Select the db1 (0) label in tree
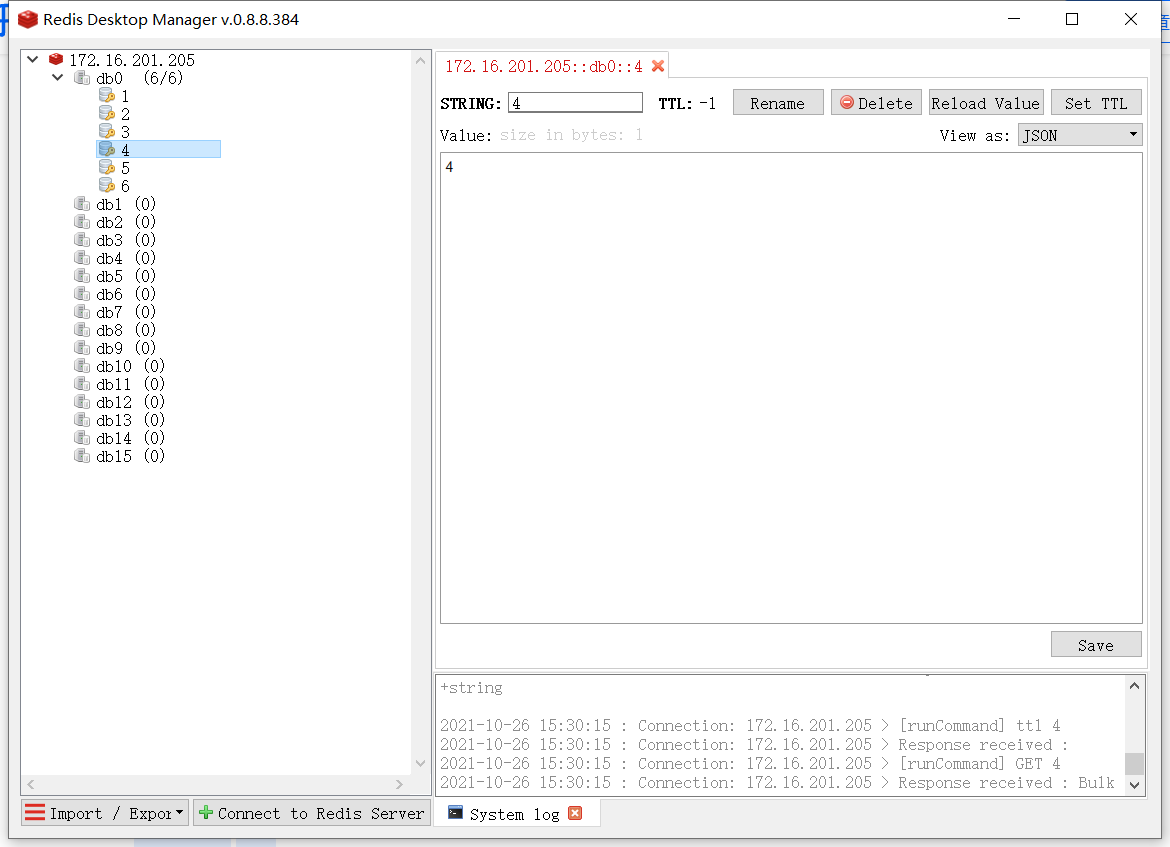Screen dimensions: 1170x847 [126, 204]
